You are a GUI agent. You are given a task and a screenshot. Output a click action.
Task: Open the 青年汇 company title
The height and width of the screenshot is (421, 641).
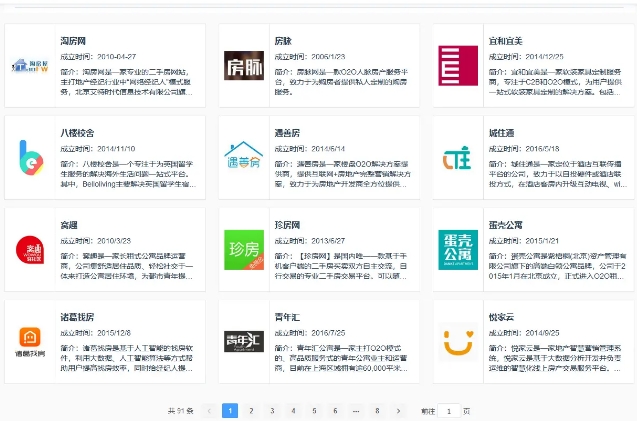click(x=287, y=317)
